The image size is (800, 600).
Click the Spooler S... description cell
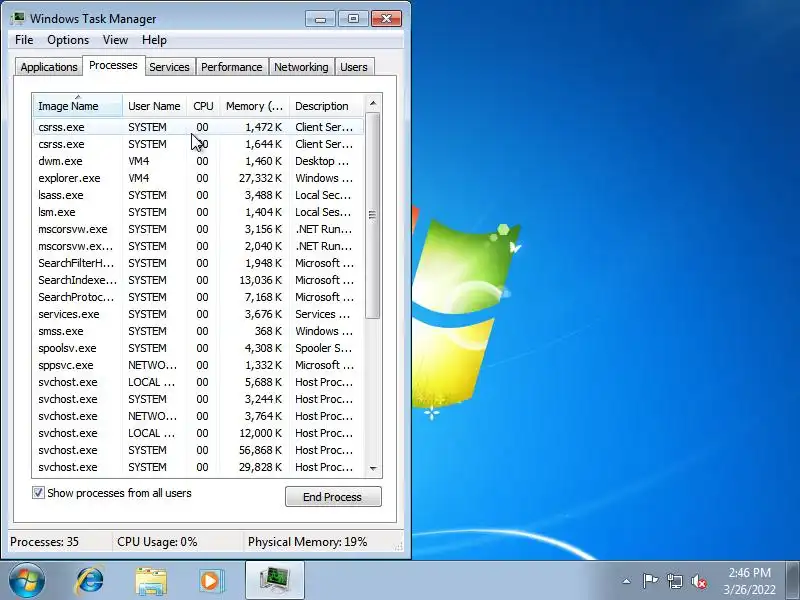pos(323,348)
